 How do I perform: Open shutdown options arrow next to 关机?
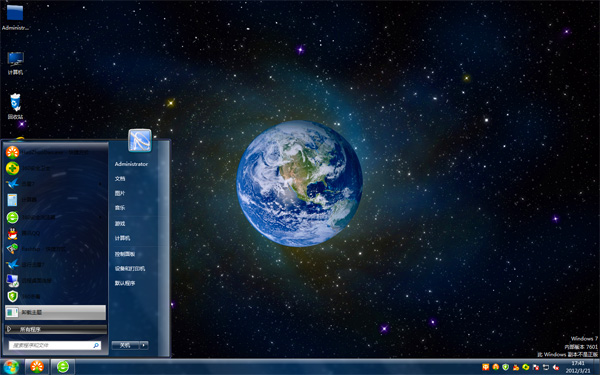(x=144, y=345)
